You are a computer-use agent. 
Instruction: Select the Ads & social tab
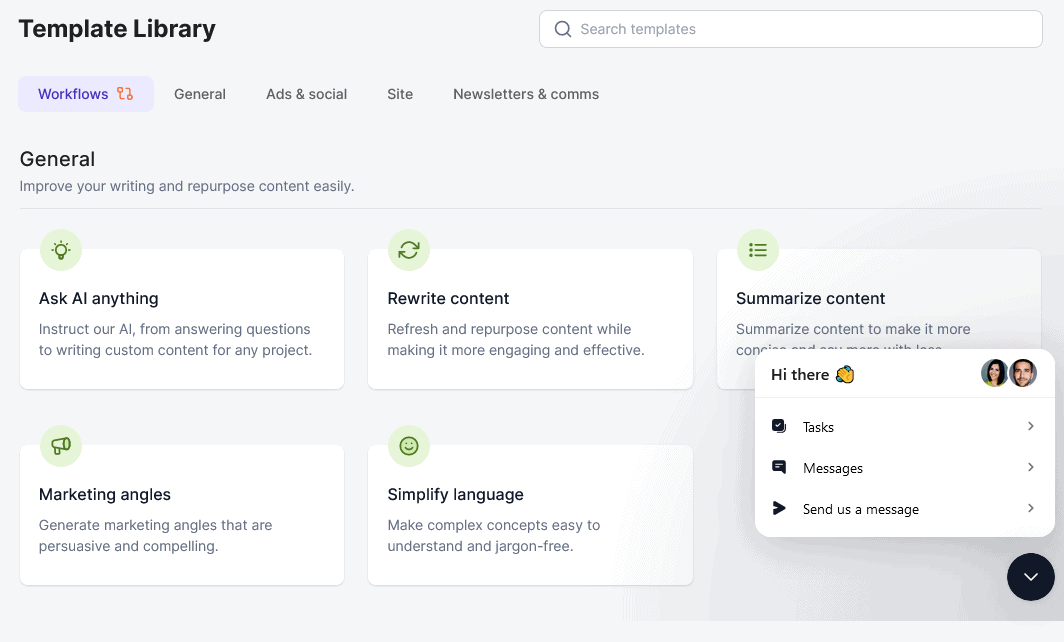306,94
